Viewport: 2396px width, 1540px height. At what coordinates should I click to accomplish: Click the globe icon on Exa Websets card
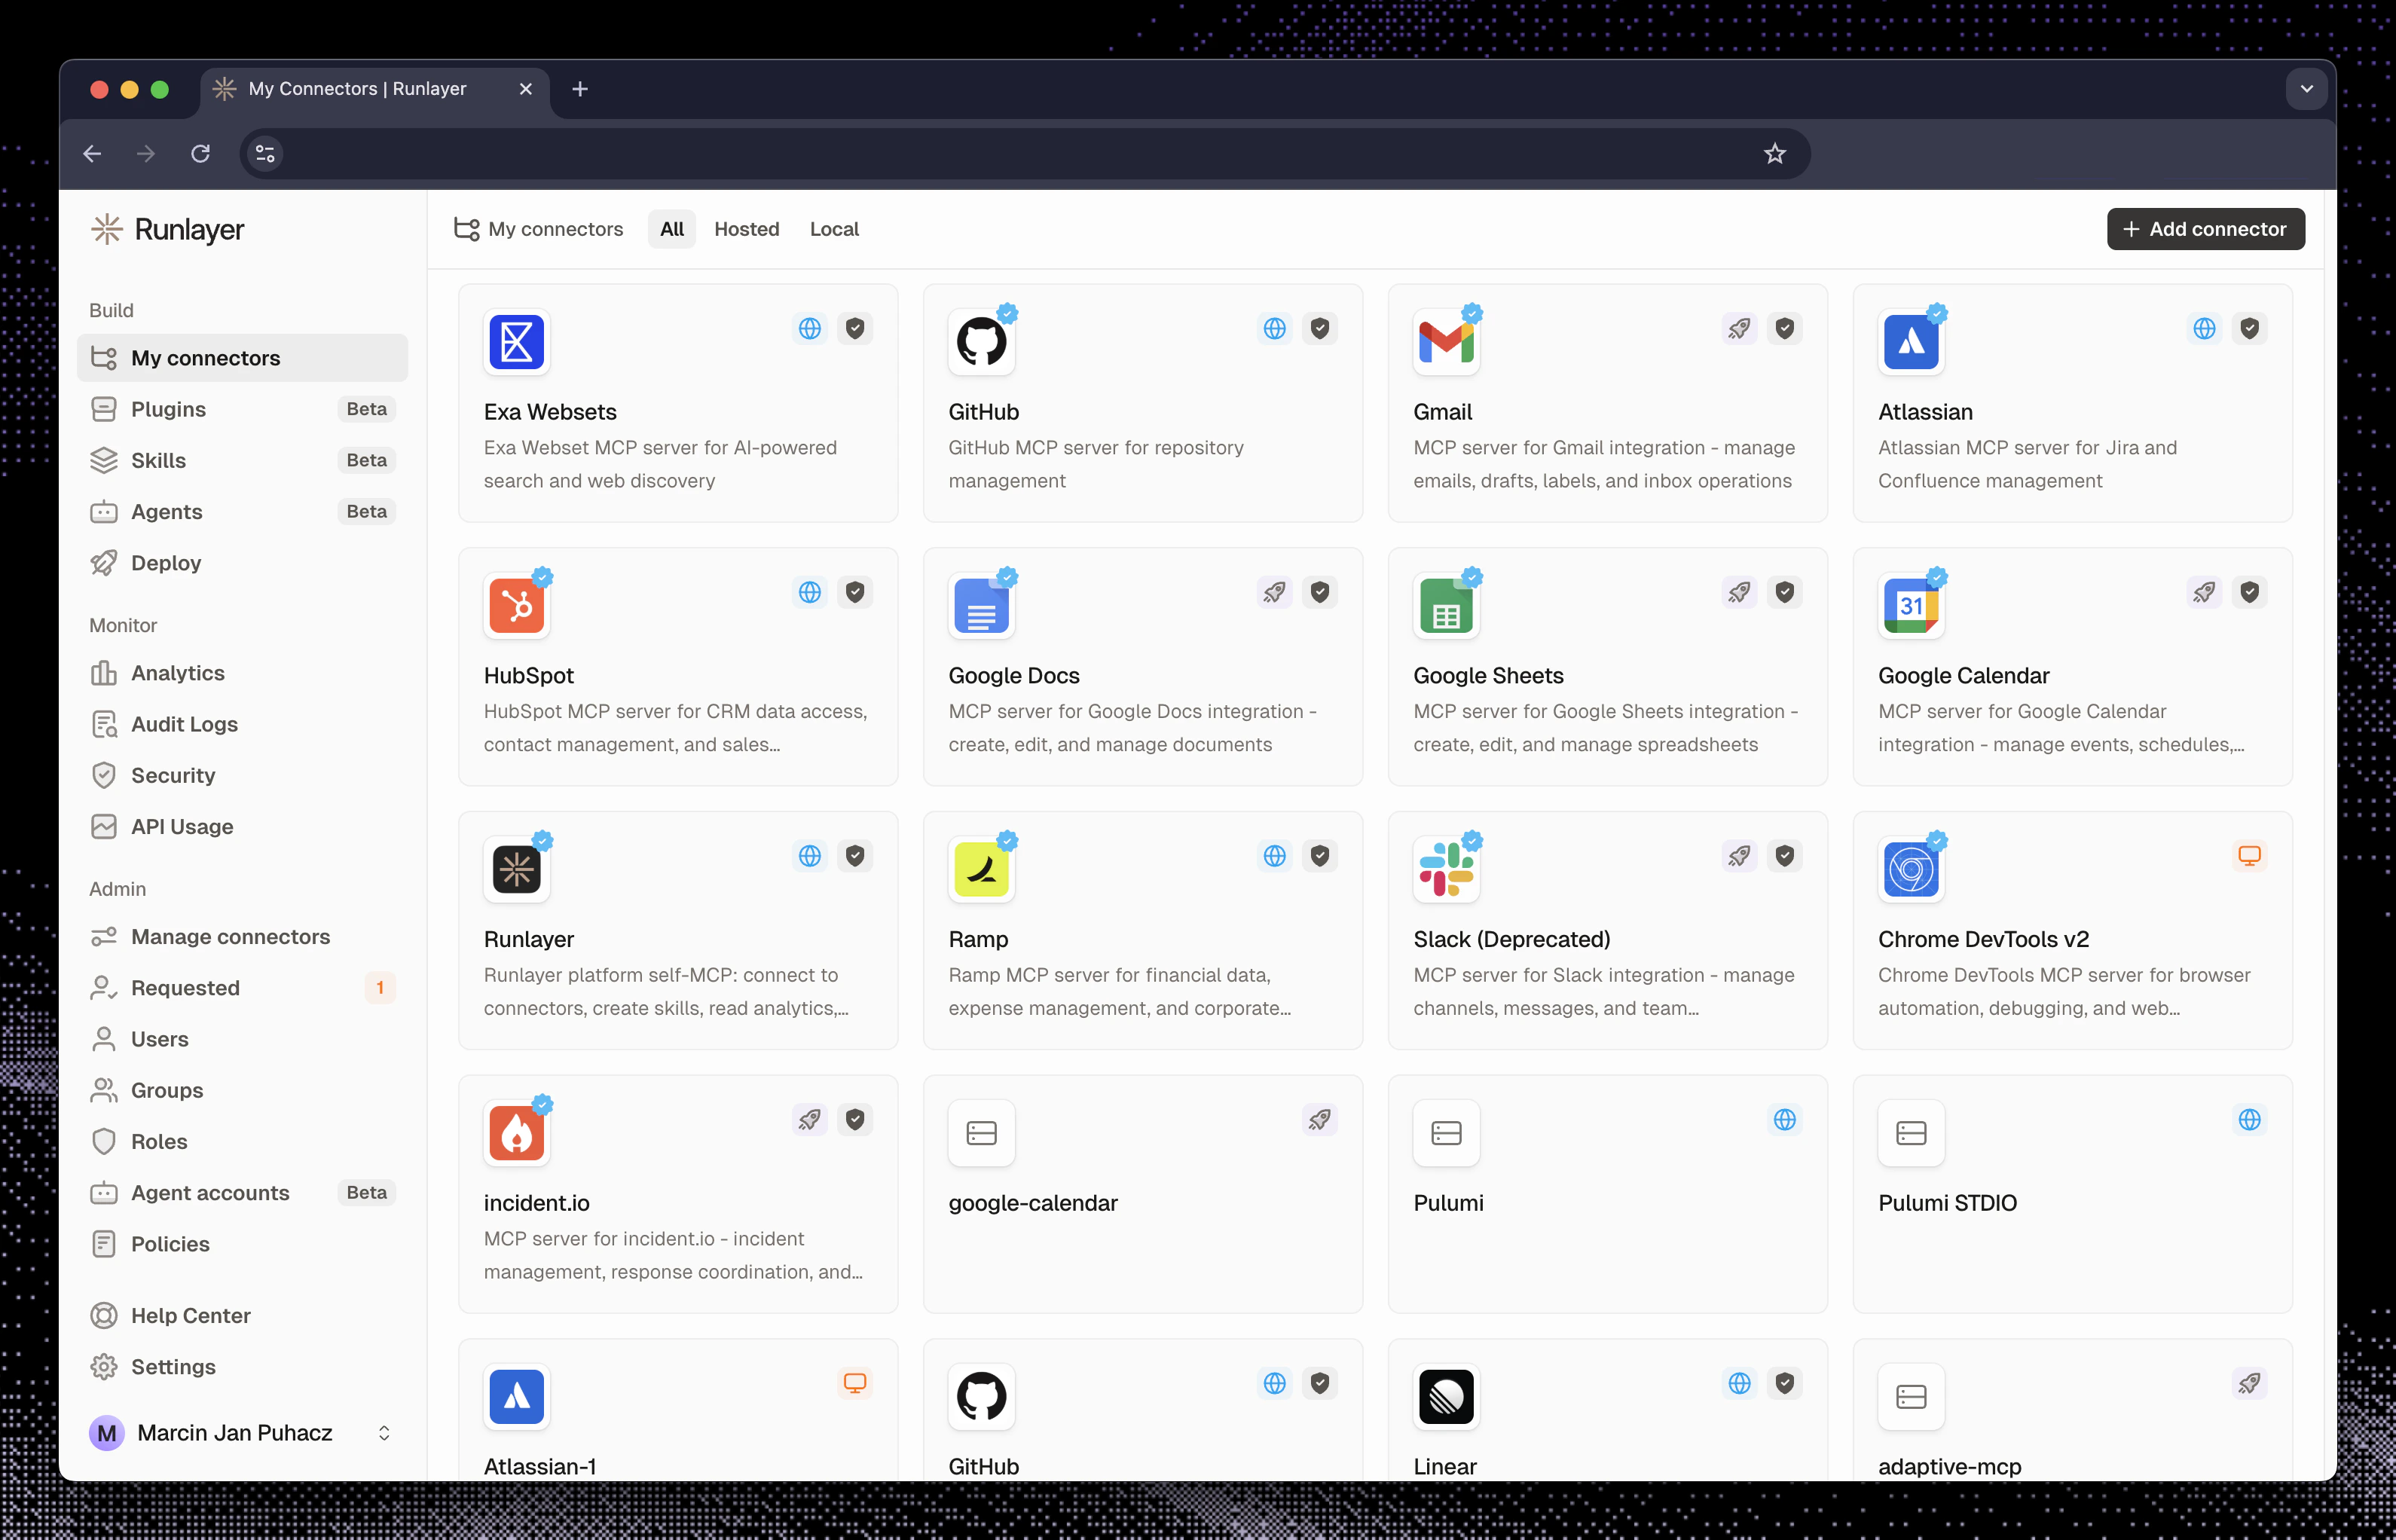tap(809, 328)
